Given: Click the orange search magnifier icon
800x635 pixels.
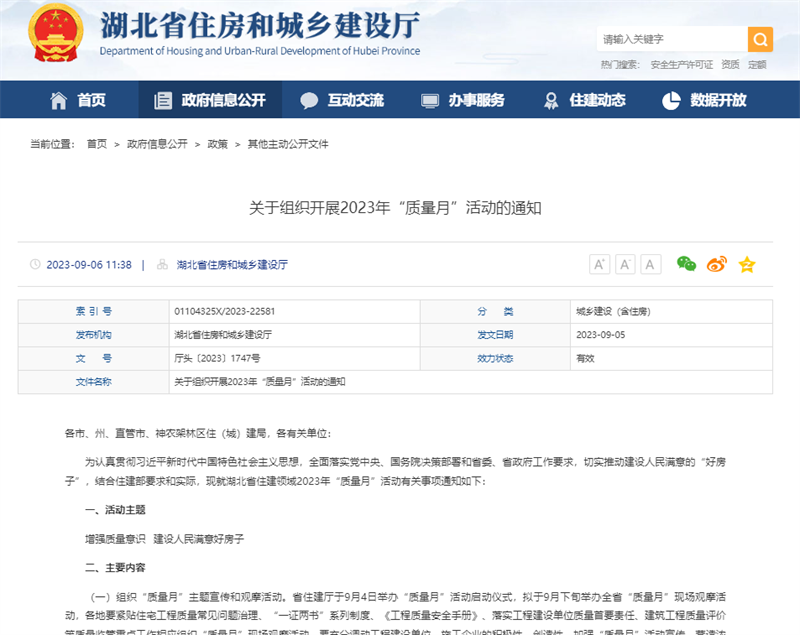Looking at the screenshot, I should 760,39.
